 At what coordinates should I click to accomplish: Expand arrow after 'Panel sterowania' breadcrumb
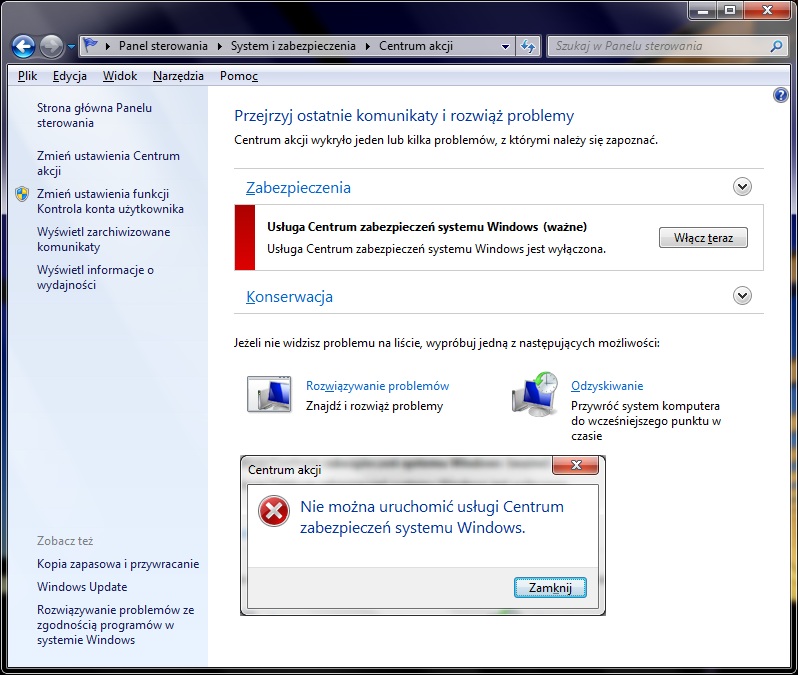pyautogui.click(x=219, y=46)
